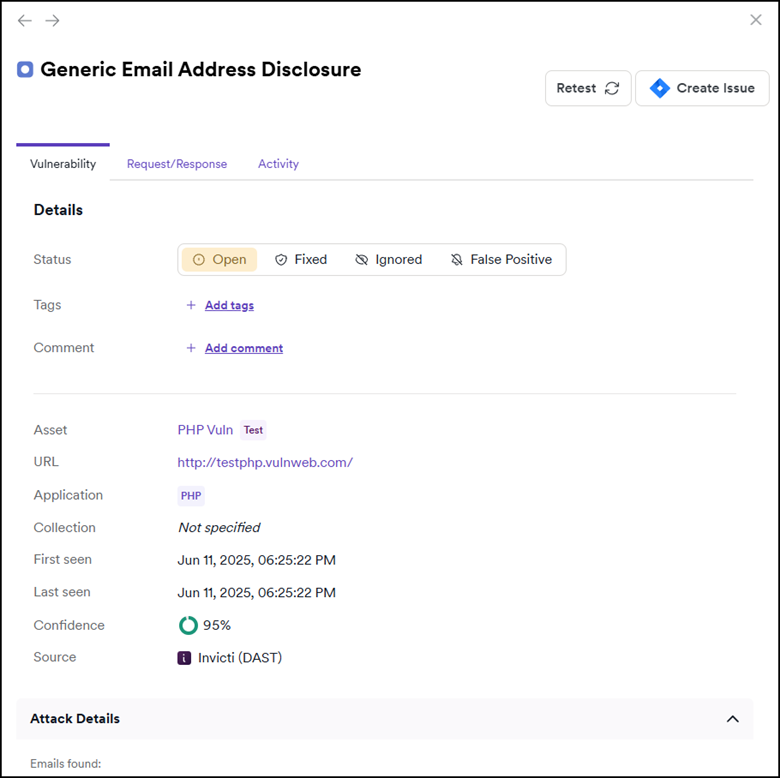This screenshot has width=780, height=778.
Task: Set status to Open
Action: [x=219, y=260]
